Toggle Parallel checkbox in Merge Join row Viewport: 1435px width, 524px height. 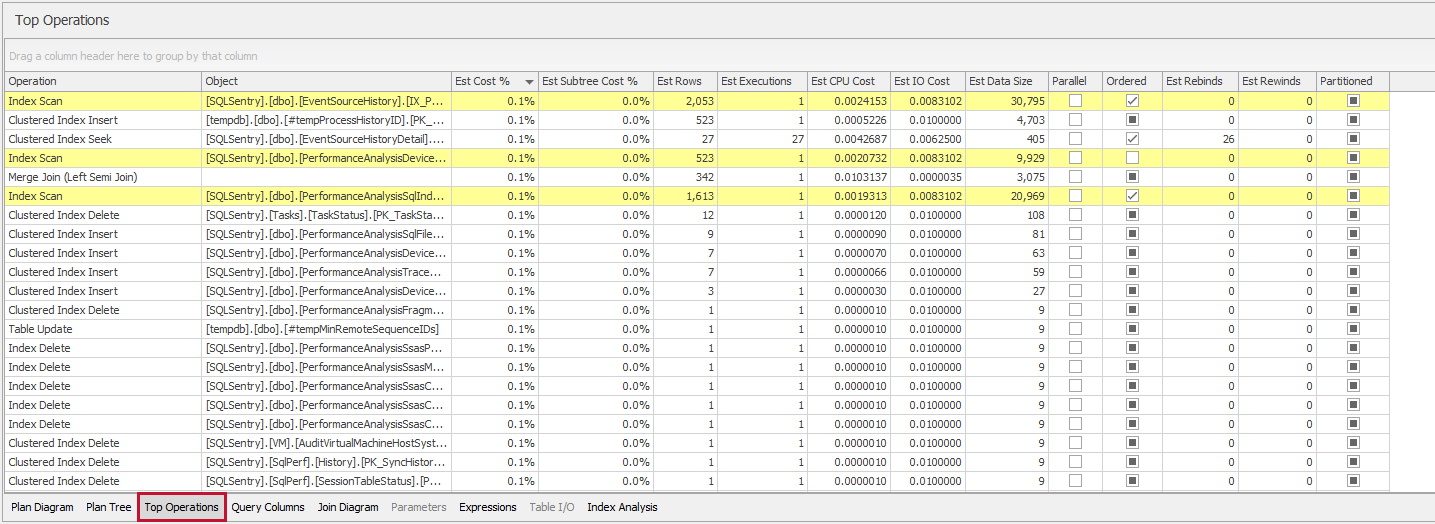coord(1075,177)
